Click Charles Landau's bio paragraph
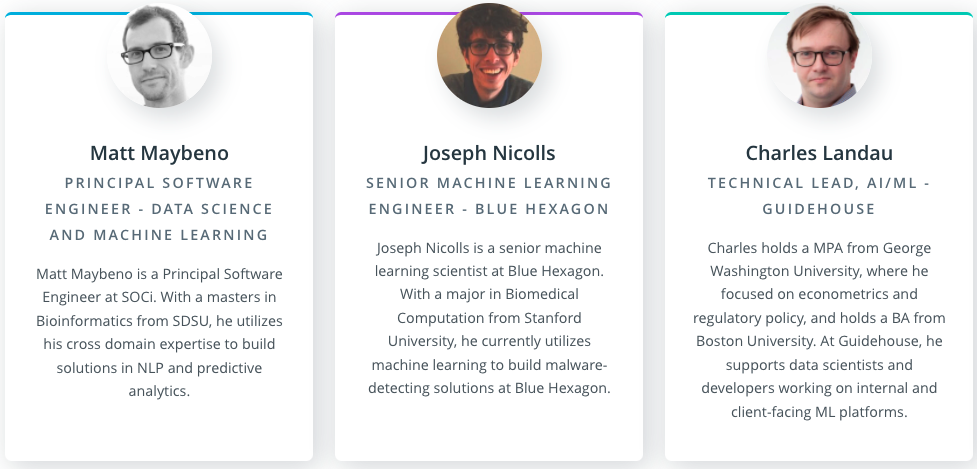The image size is (977, 469). [x=819, y=330]
